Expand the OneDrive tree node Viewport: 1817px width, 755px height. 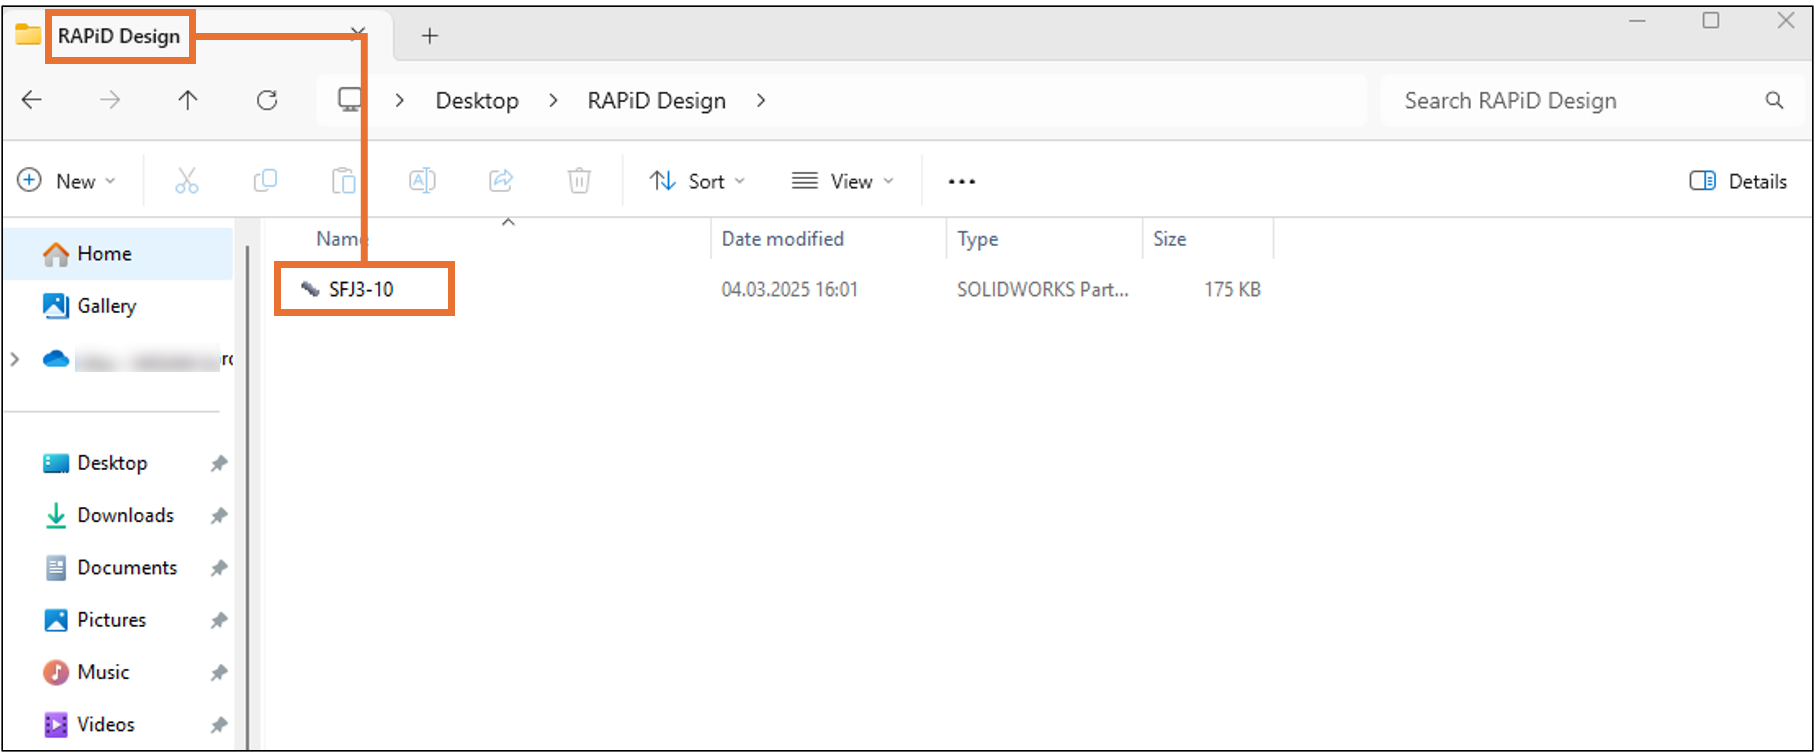[x=15, y=359]
